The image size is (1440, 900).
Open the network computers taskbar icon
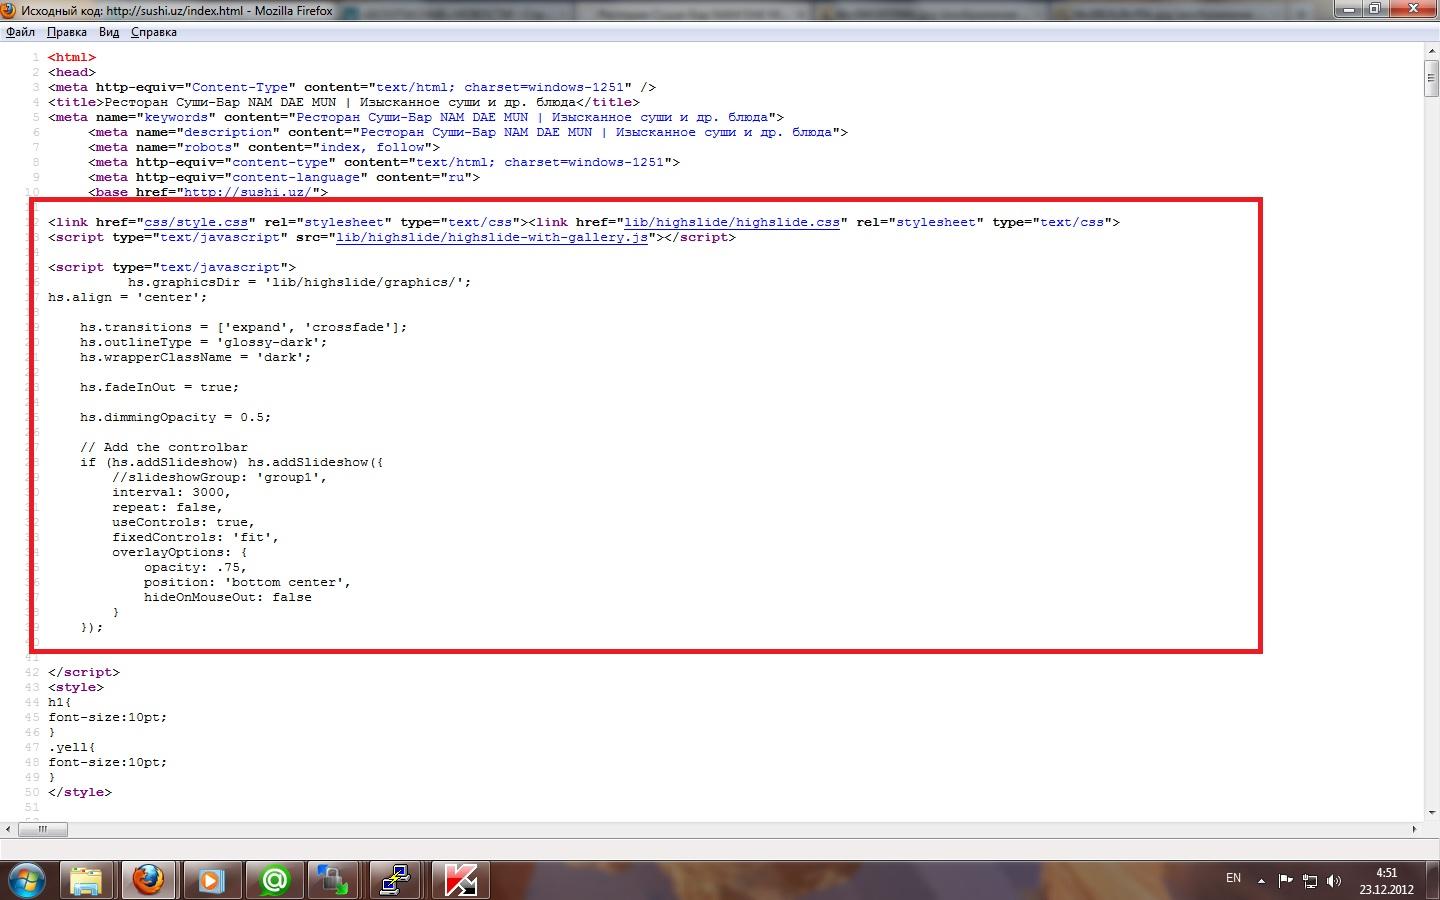[x=333, y=880]
